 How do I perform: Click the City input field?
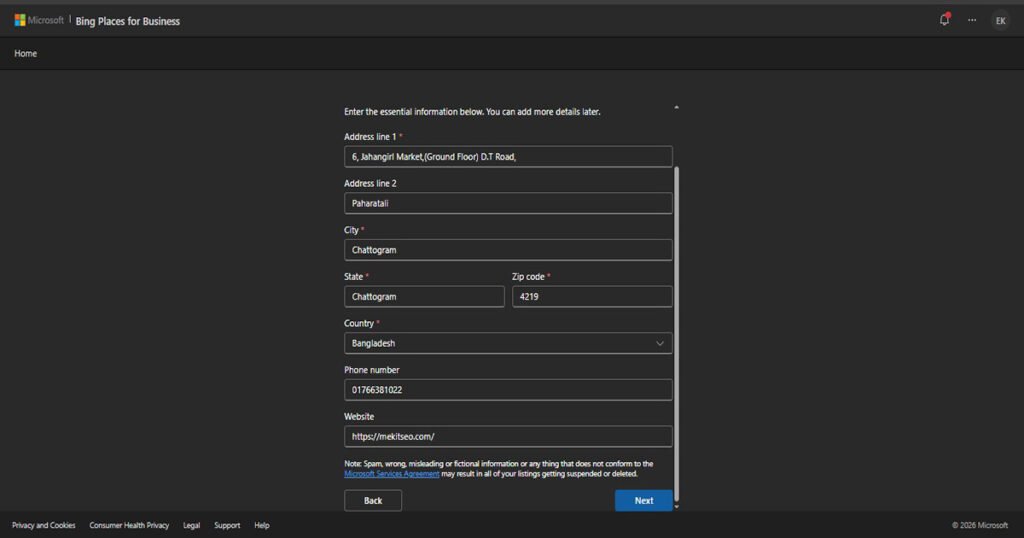click(x=508, y=250)
